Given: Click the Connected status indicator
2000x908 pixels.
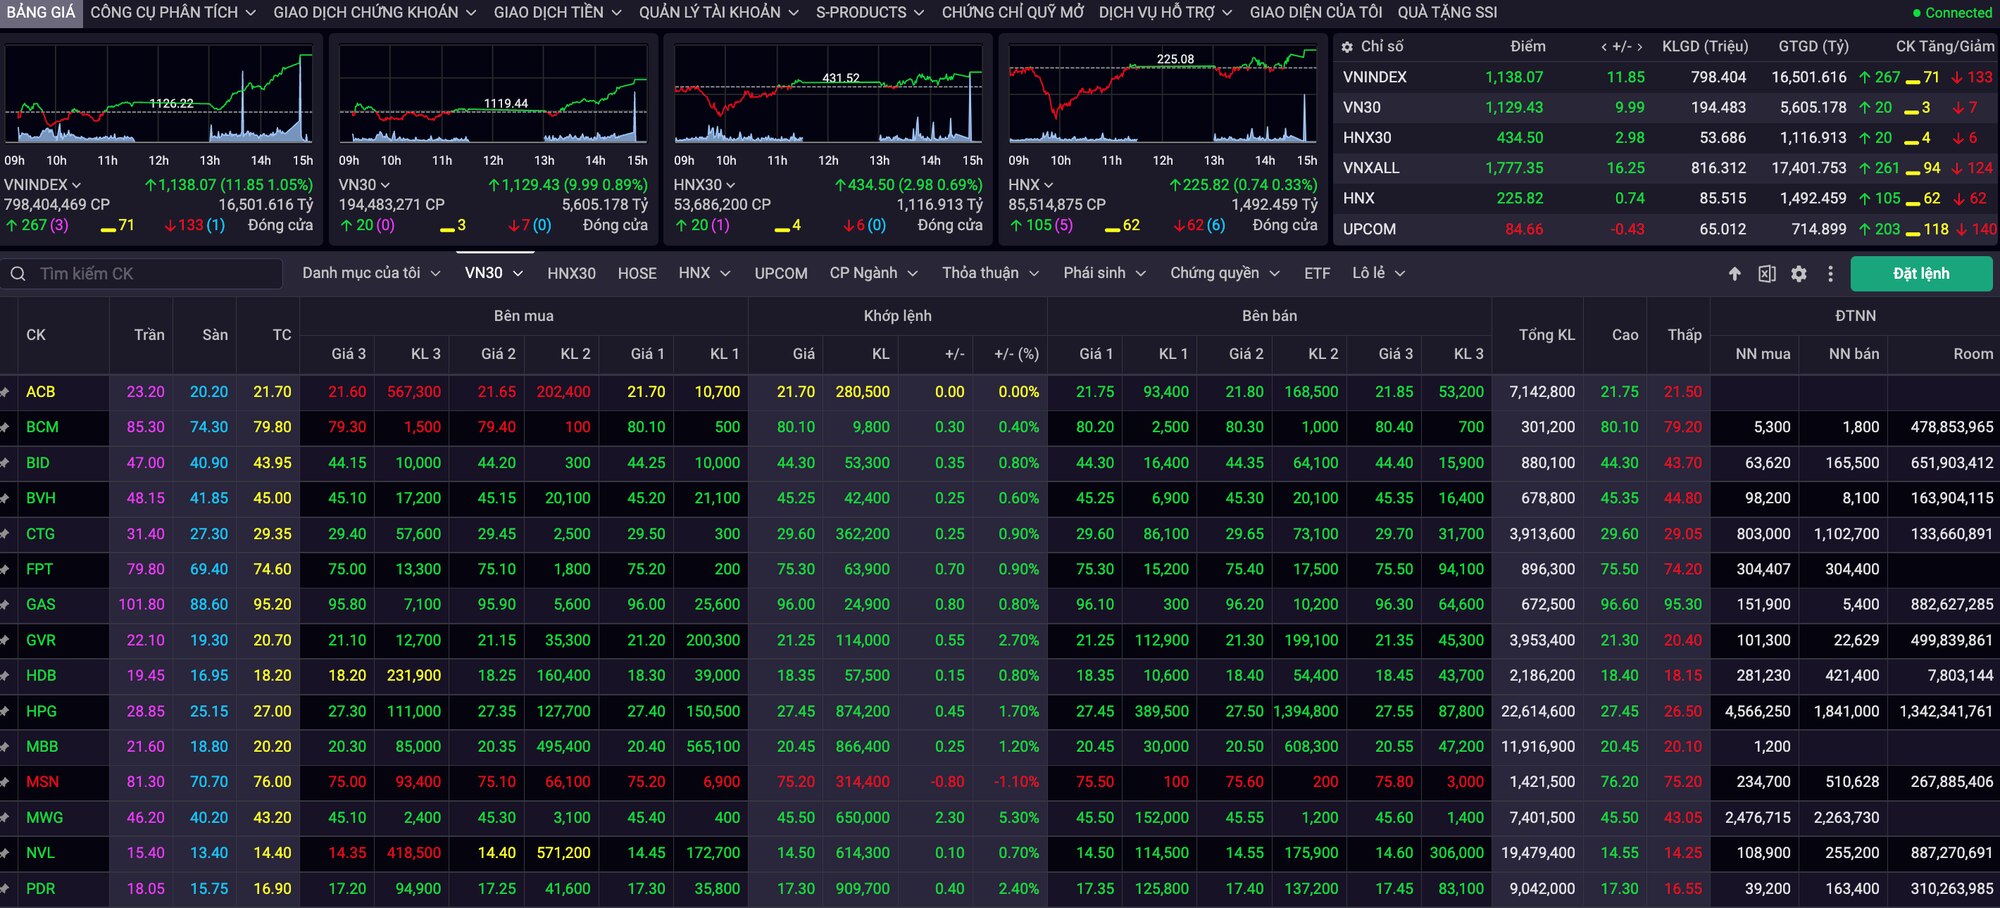Looking at the screenshot, I should (1952, 13).
